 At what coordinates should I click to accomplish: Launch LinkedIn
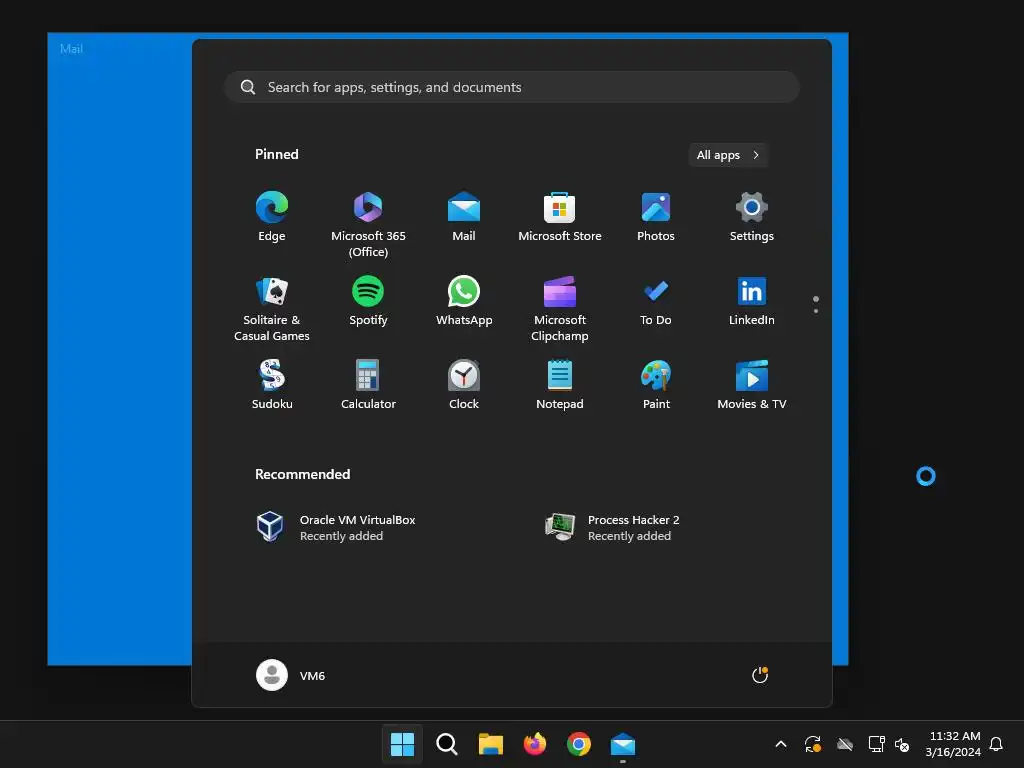(752, 301)
